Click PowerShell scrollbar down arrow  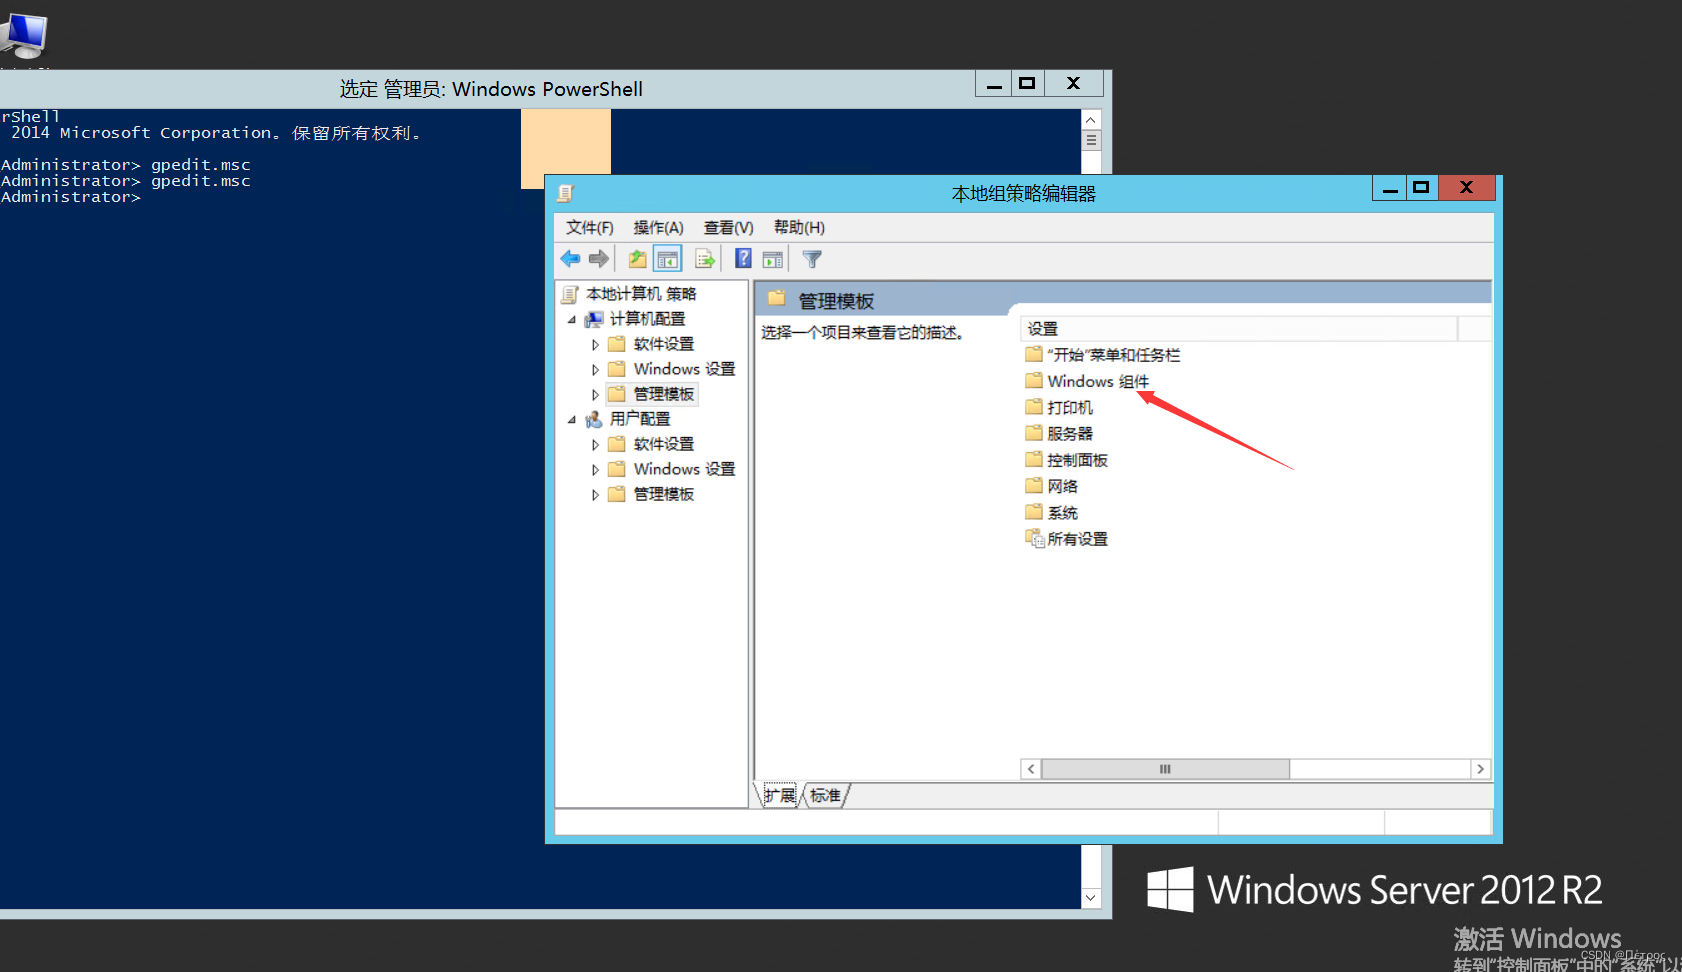pos(1091,898)
